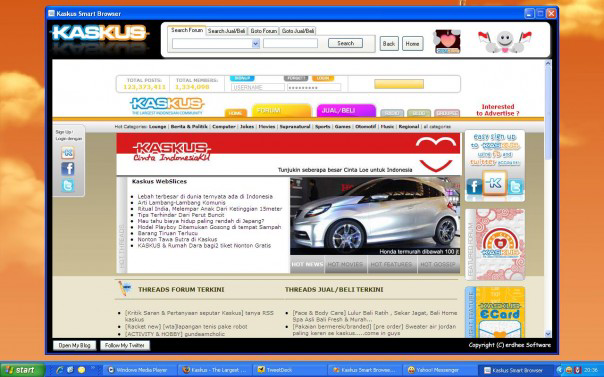This screenshot has width=604, height=377.
Task: Open the Supranatural hot category
Action: tap(295, 126)
